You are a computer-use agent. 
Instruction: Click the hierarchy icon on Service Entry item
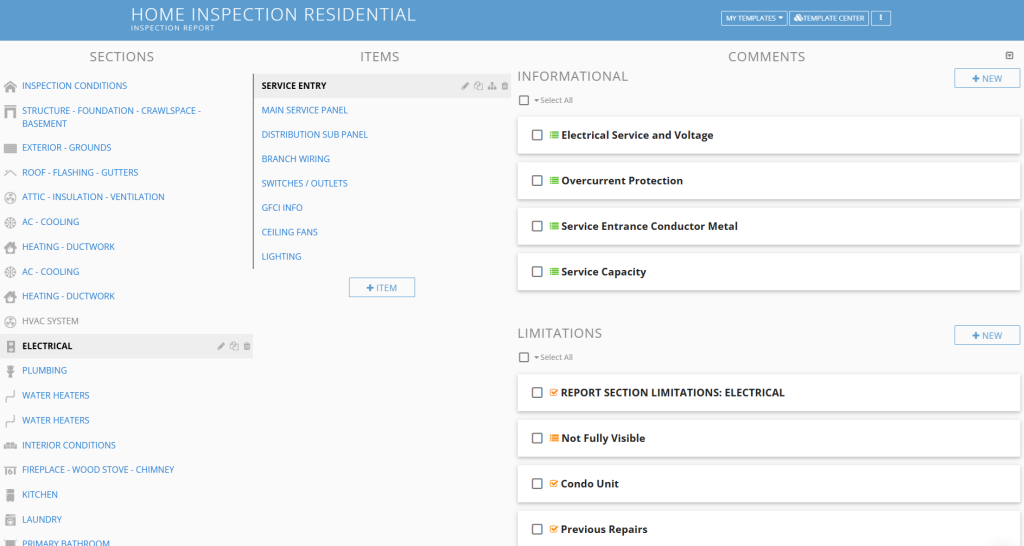pyautogui.click(x=492, y=86)
